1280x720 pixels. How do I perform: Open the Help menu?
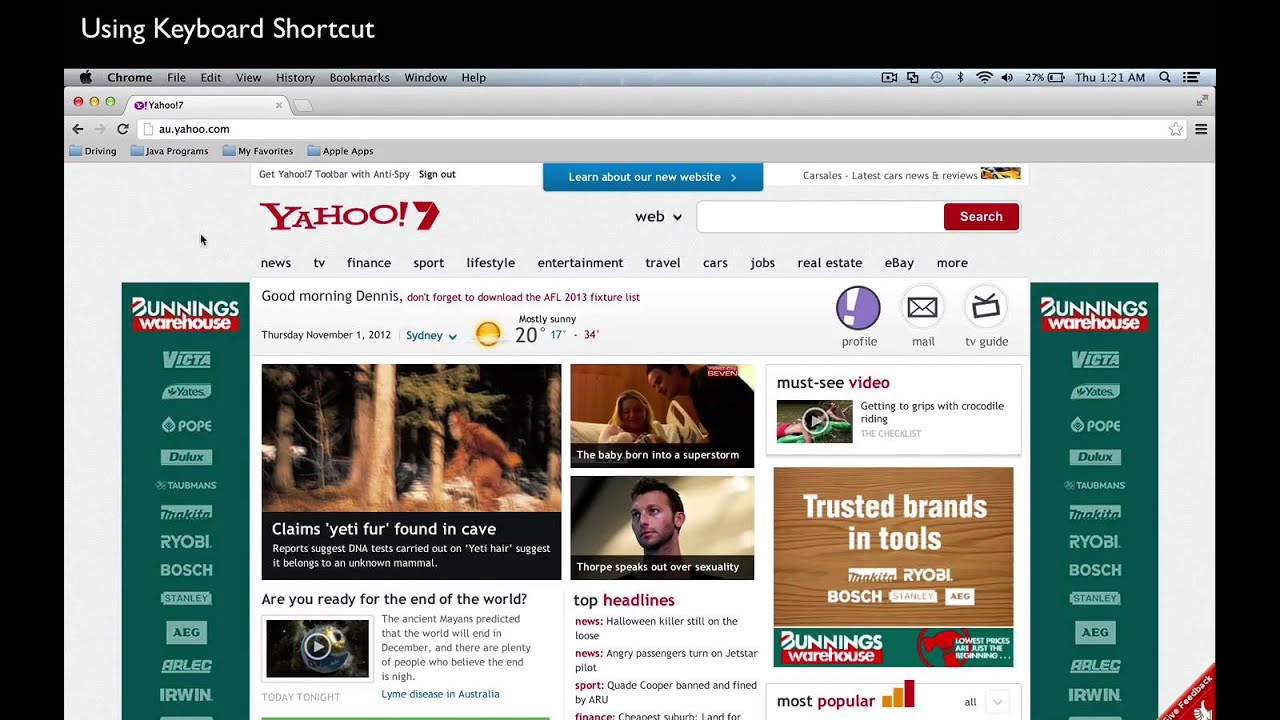[473, 77]
